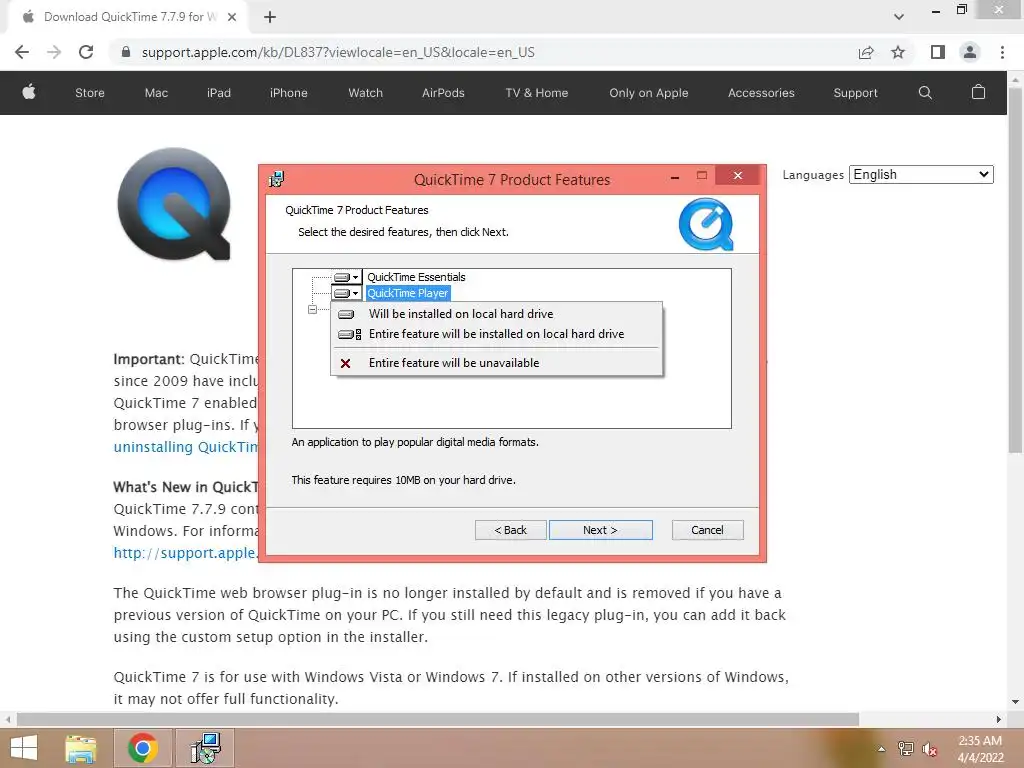Collapse the tree node with the minus box

click(x=312, y=310)
